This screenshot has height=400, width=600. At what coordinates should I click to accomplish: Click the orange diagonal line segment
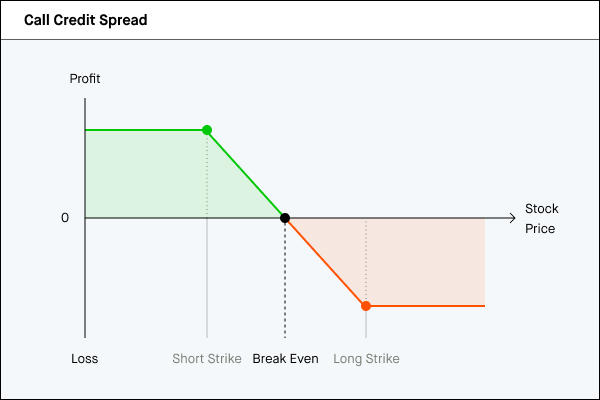tap(325, 262)
